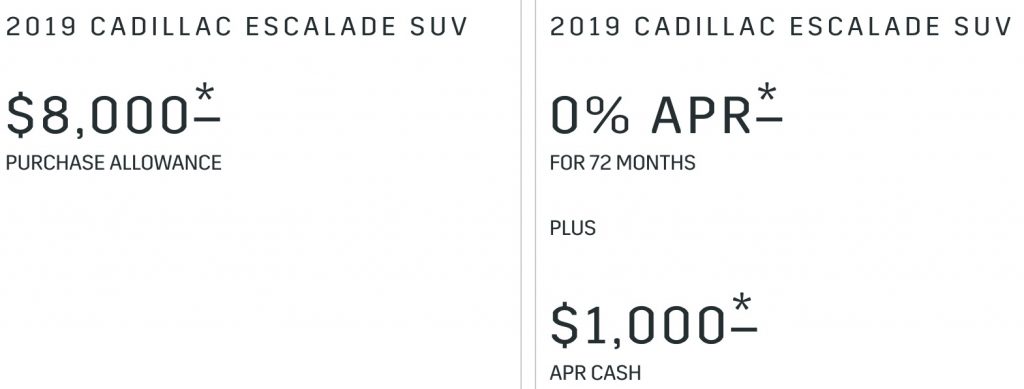Click the $1,000 amount in the APR offer
The image size is (1024, 389).
[x=638, y=326]
